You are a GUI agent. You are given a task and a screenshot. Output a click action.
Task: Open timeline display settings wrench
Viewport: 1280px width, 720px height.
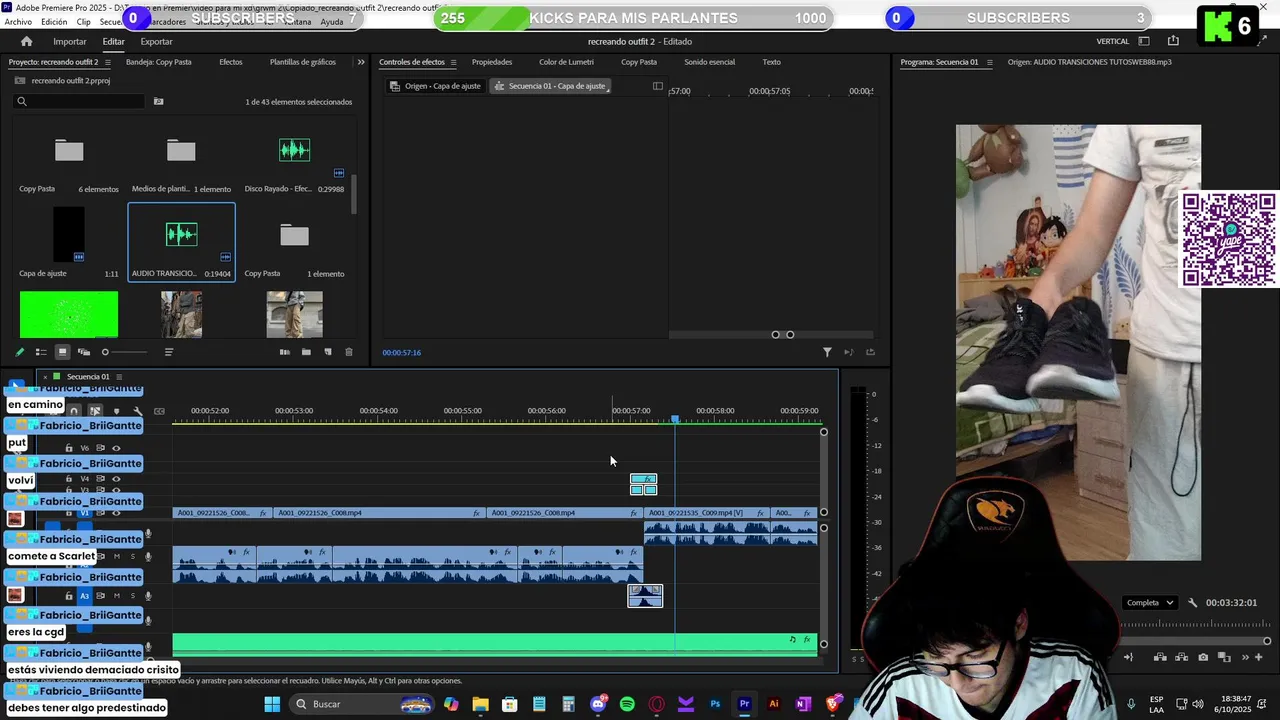(x=138, y=411)
